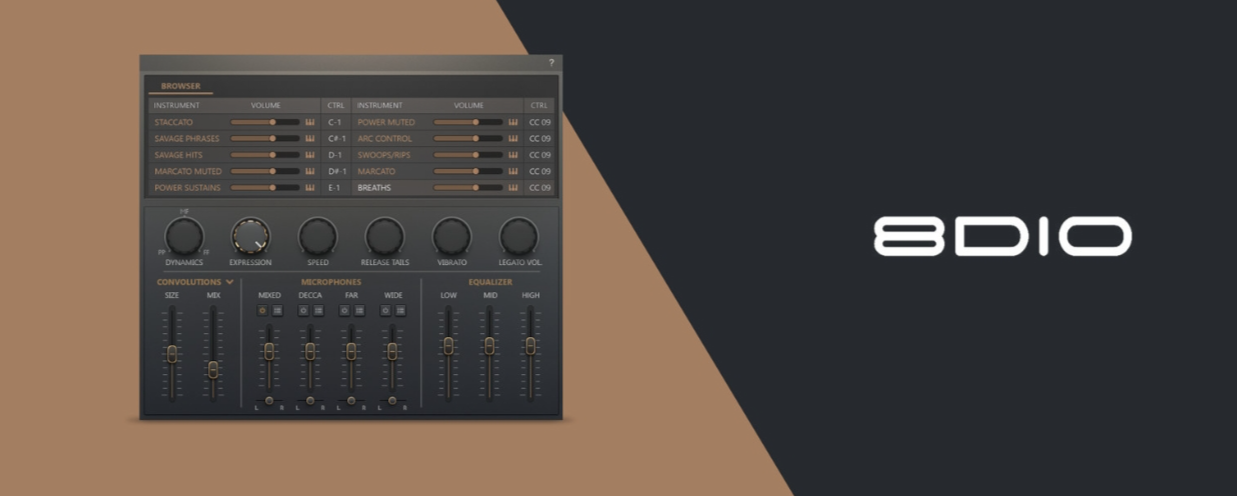Click the MIXED microphone pan knob
This screenshot has width=1237, height=496.
click(269, 400)
